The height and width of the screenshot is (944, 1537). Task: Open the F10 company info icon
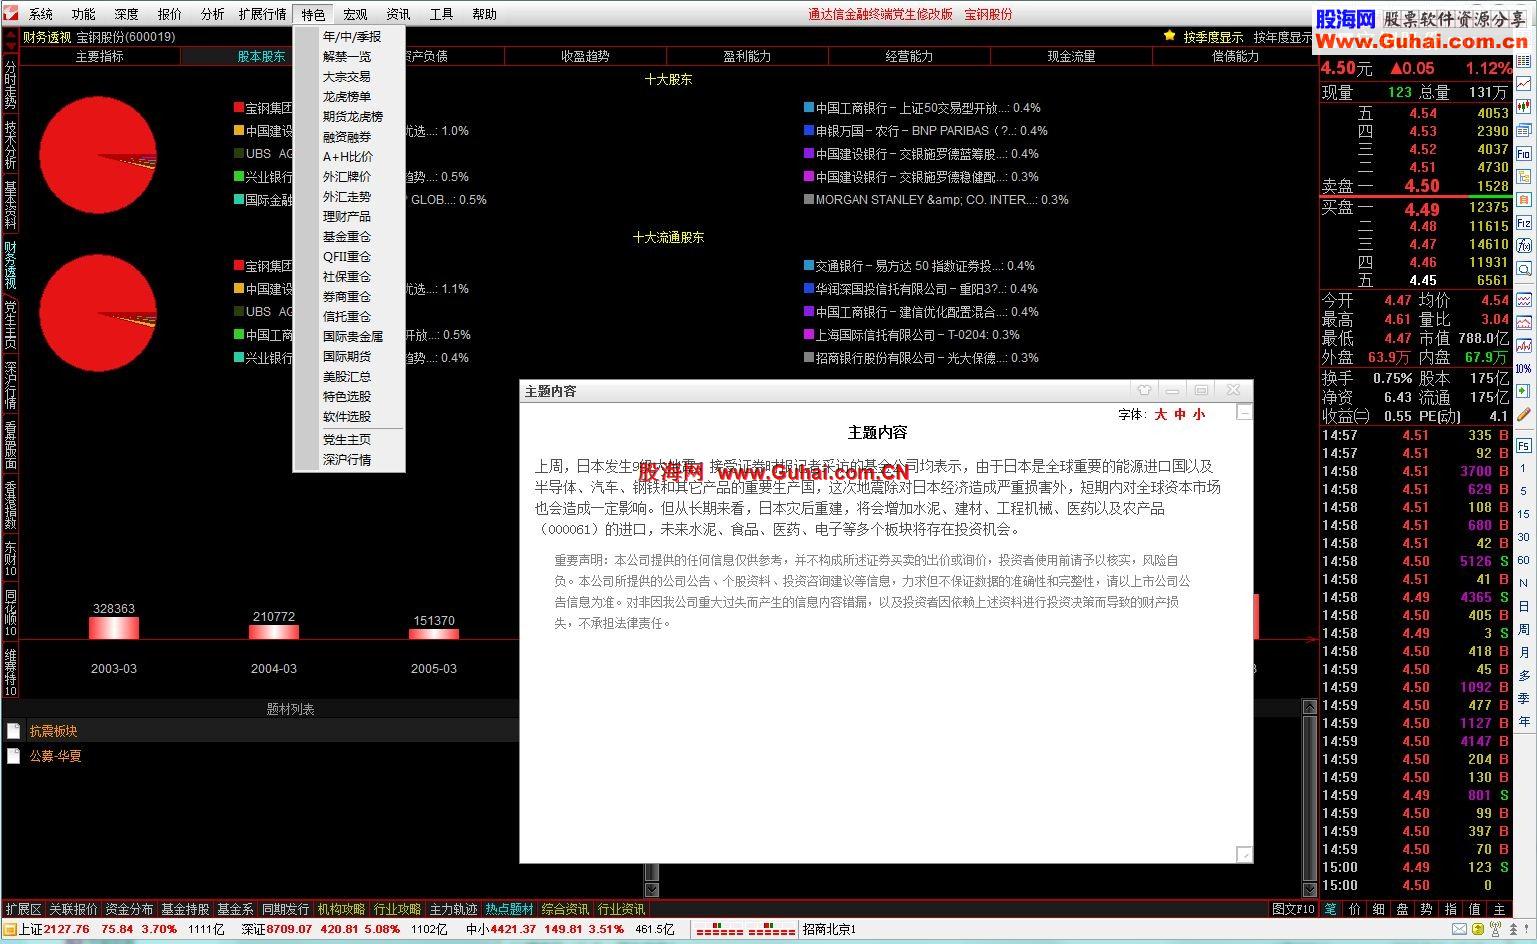1524,153
